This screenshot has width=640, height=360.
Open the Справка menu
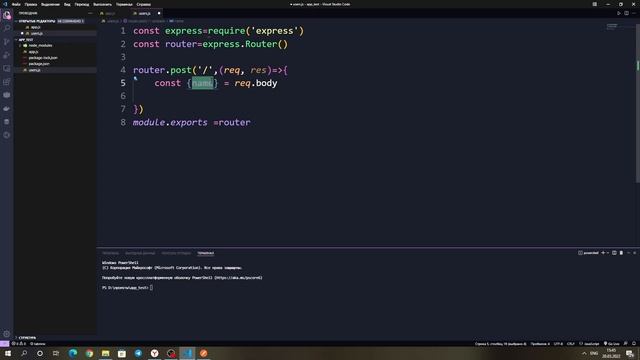coord(144,4)
